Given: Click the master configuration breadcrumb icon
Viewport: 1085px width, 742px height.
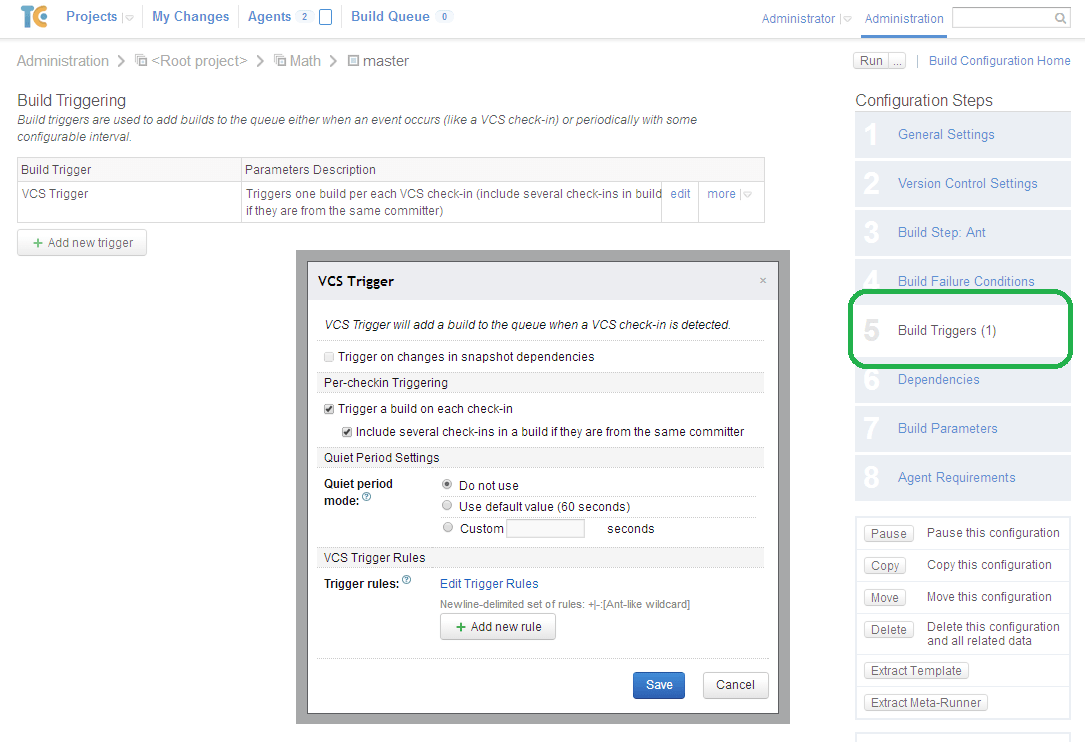Looking at the screenshot, I should click(x=353, y=60).
